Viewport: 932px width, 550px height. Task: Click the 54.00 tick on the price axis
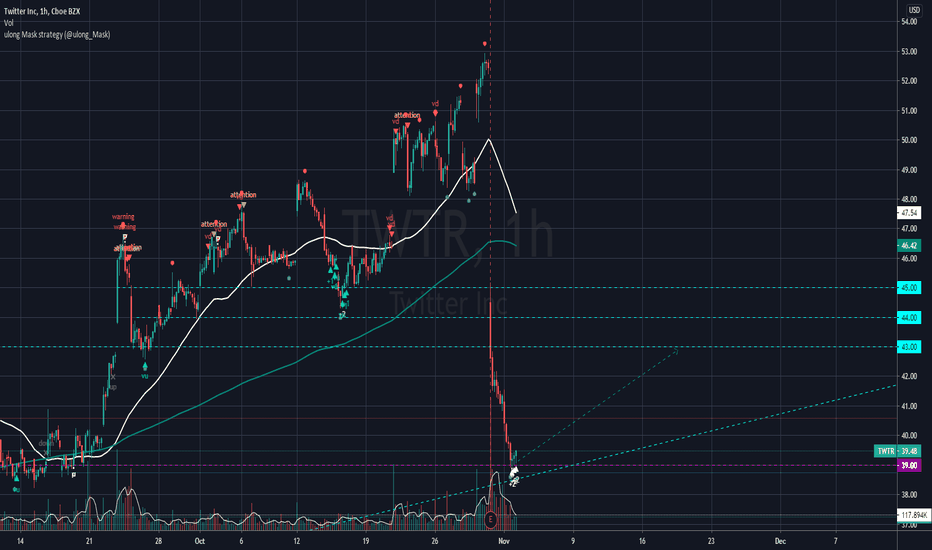point(909,22)
